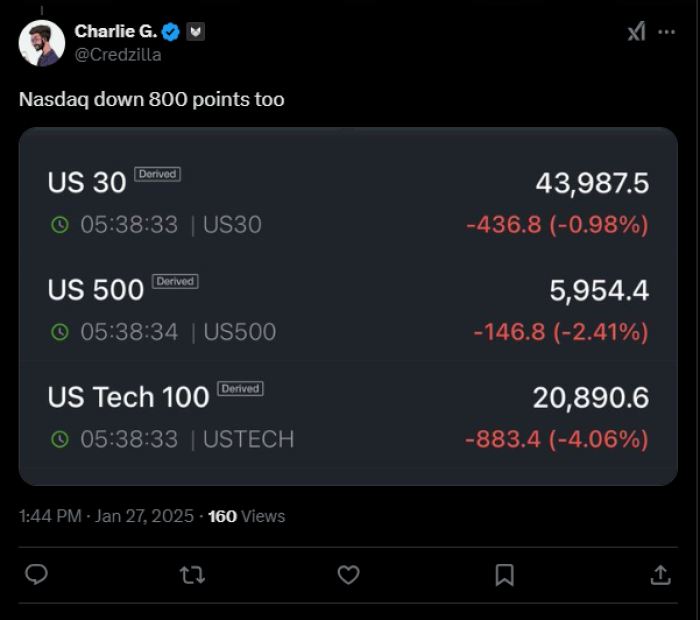Open the three-dot more options menu
The width and height of the screenshot is (700, 620).
pyautogui.click(x=667, y=32)
